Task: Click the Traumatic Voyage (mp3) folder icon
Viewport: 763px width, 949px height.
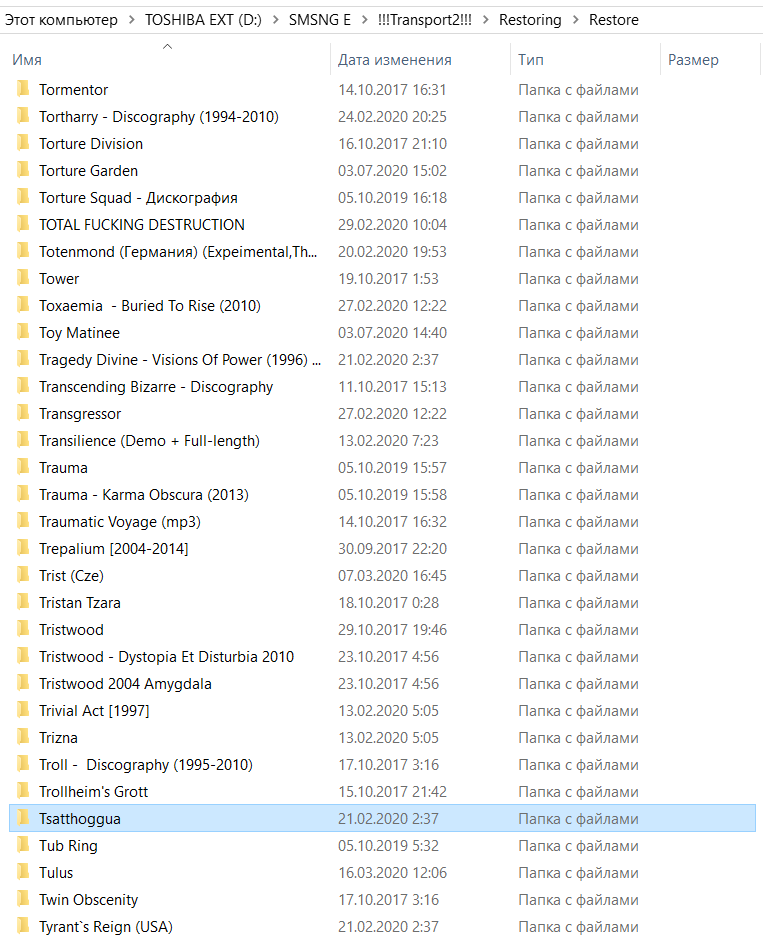Action: (23, 520)
